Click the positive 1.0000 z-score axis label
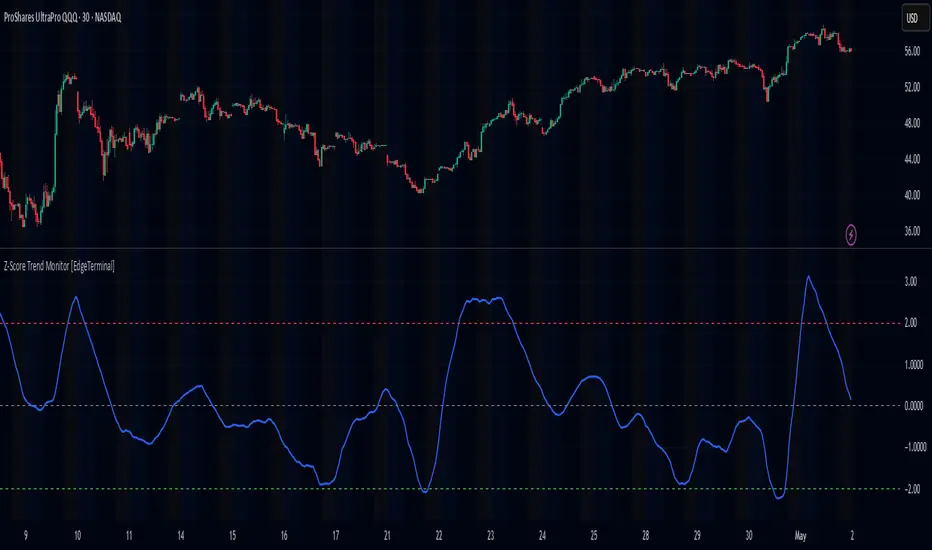932x550 pixels. [x=914, y=364]
